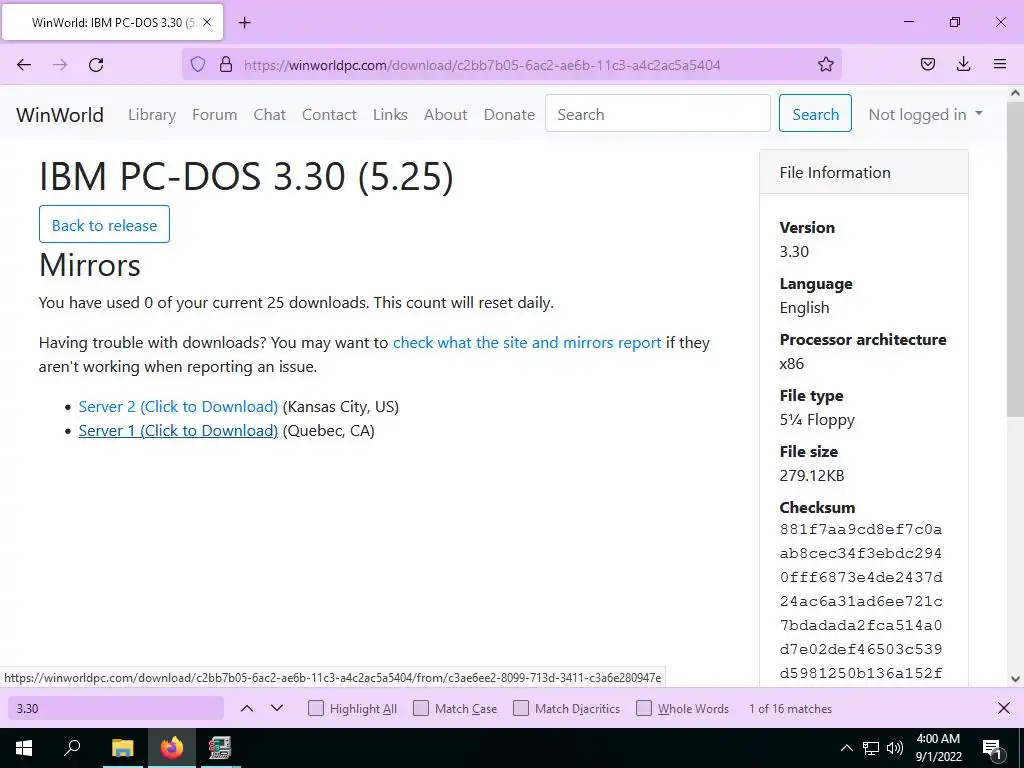Open Windows Start menu
1024x768 pixels.
pos(24,748)
